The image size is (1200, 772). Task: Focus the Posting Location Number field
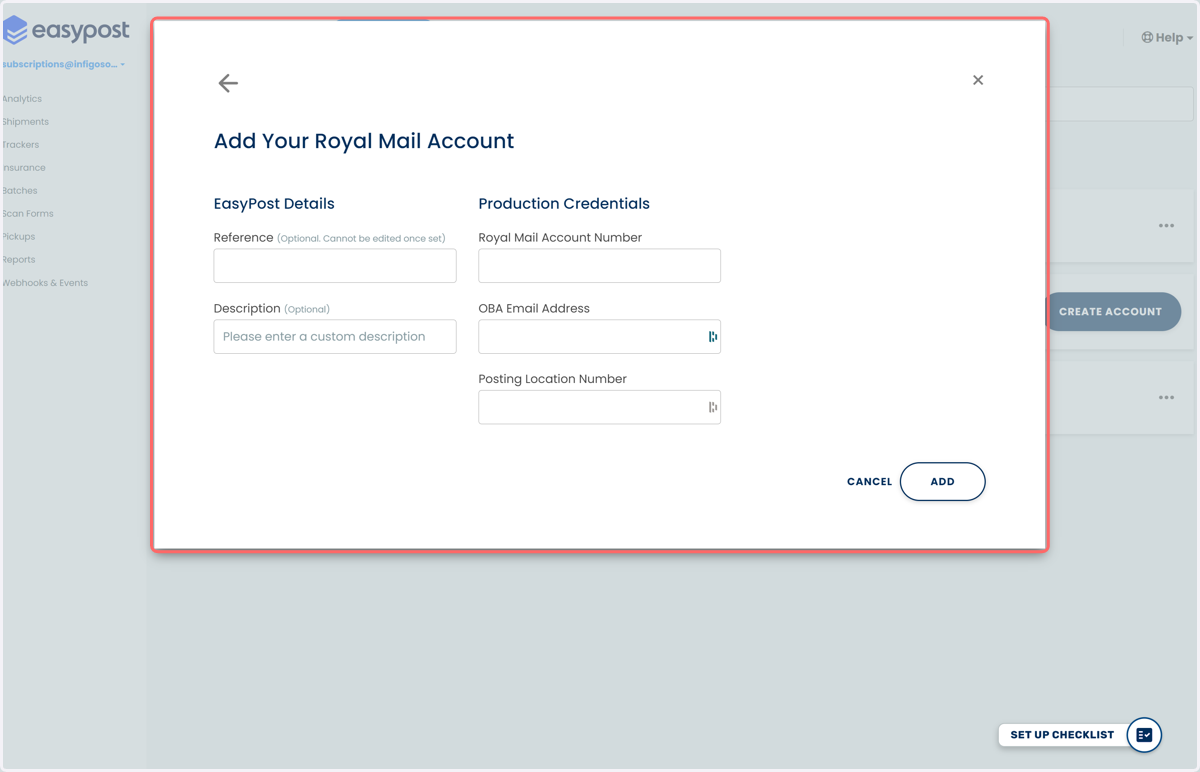point(599,407)
